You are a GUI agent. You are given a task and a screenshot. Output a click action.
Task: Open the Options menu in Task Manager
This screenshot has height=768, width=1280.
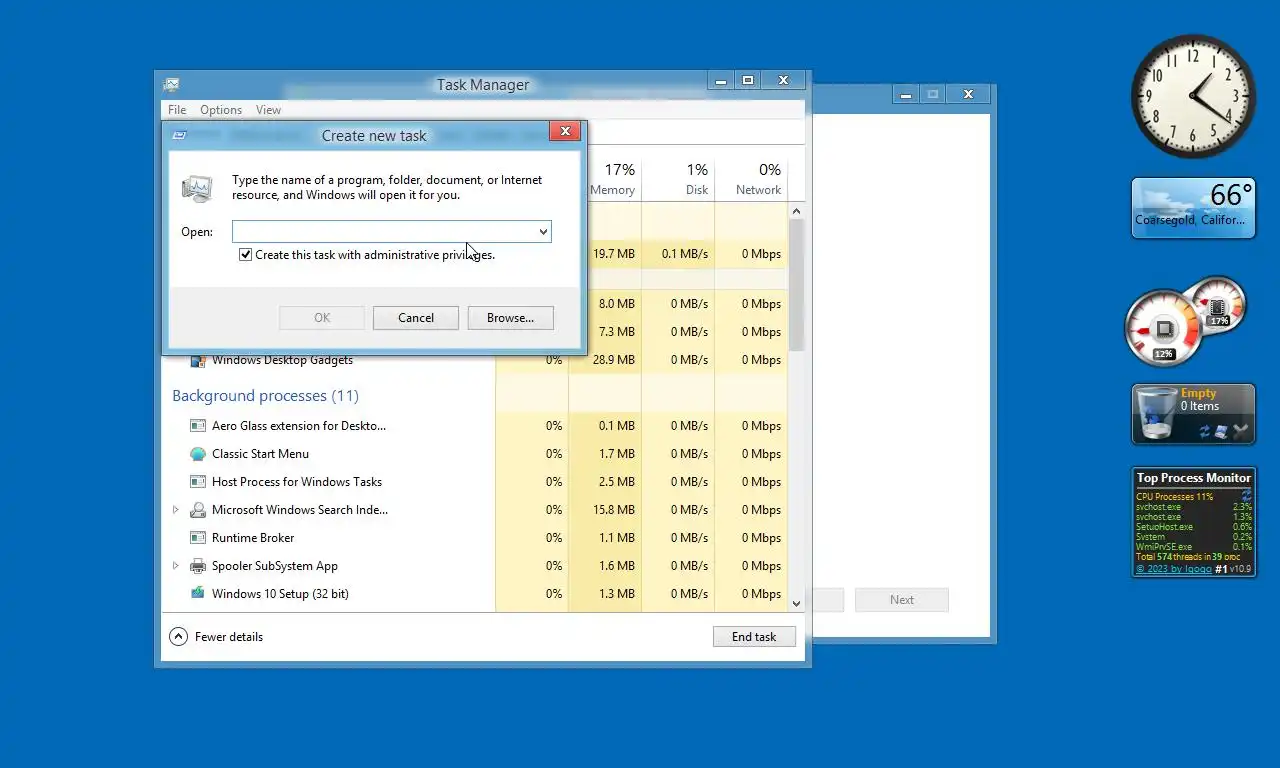point(221,110)
